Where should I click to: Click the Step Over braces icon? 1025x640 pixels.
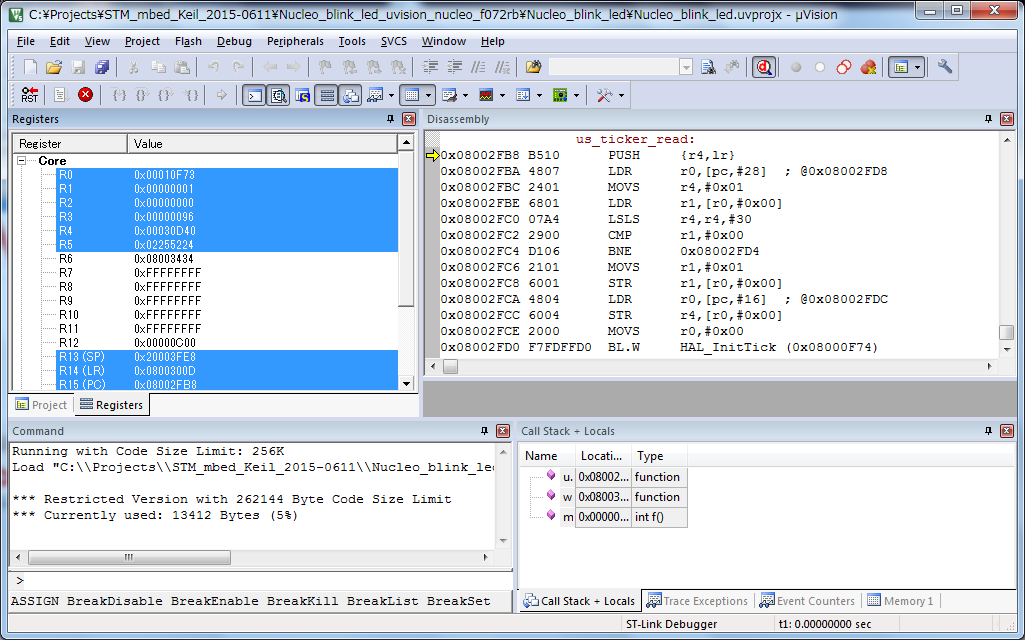[142, 95]
